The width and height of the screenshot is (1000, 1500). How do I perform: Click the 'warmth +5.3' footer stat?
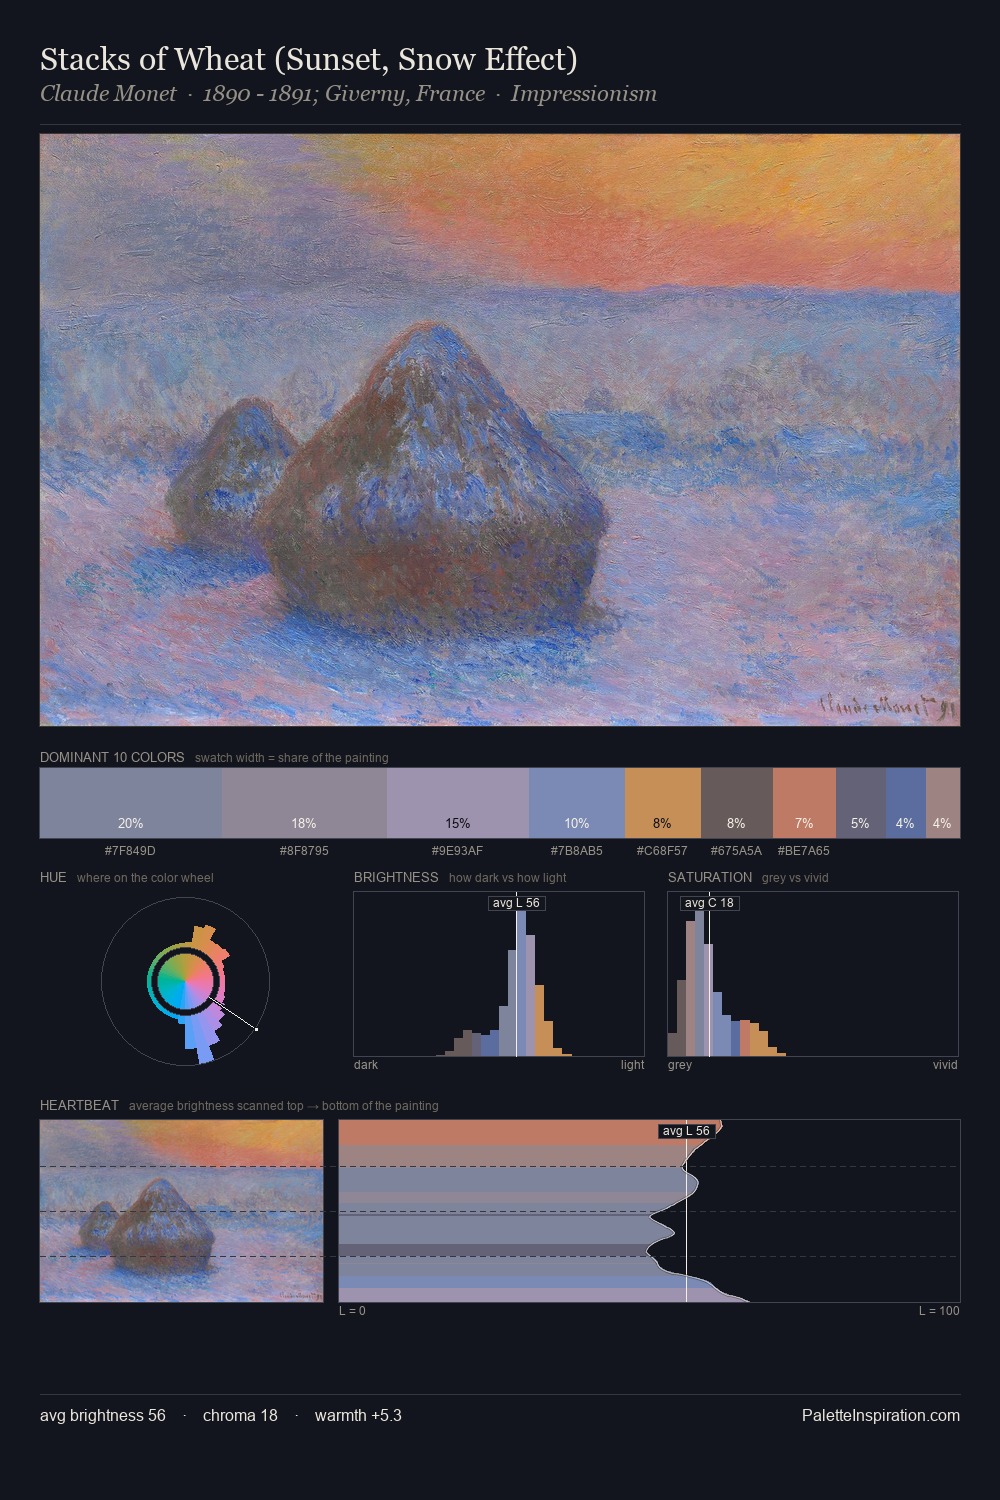pyautogui.click(x=358, y=1415)
